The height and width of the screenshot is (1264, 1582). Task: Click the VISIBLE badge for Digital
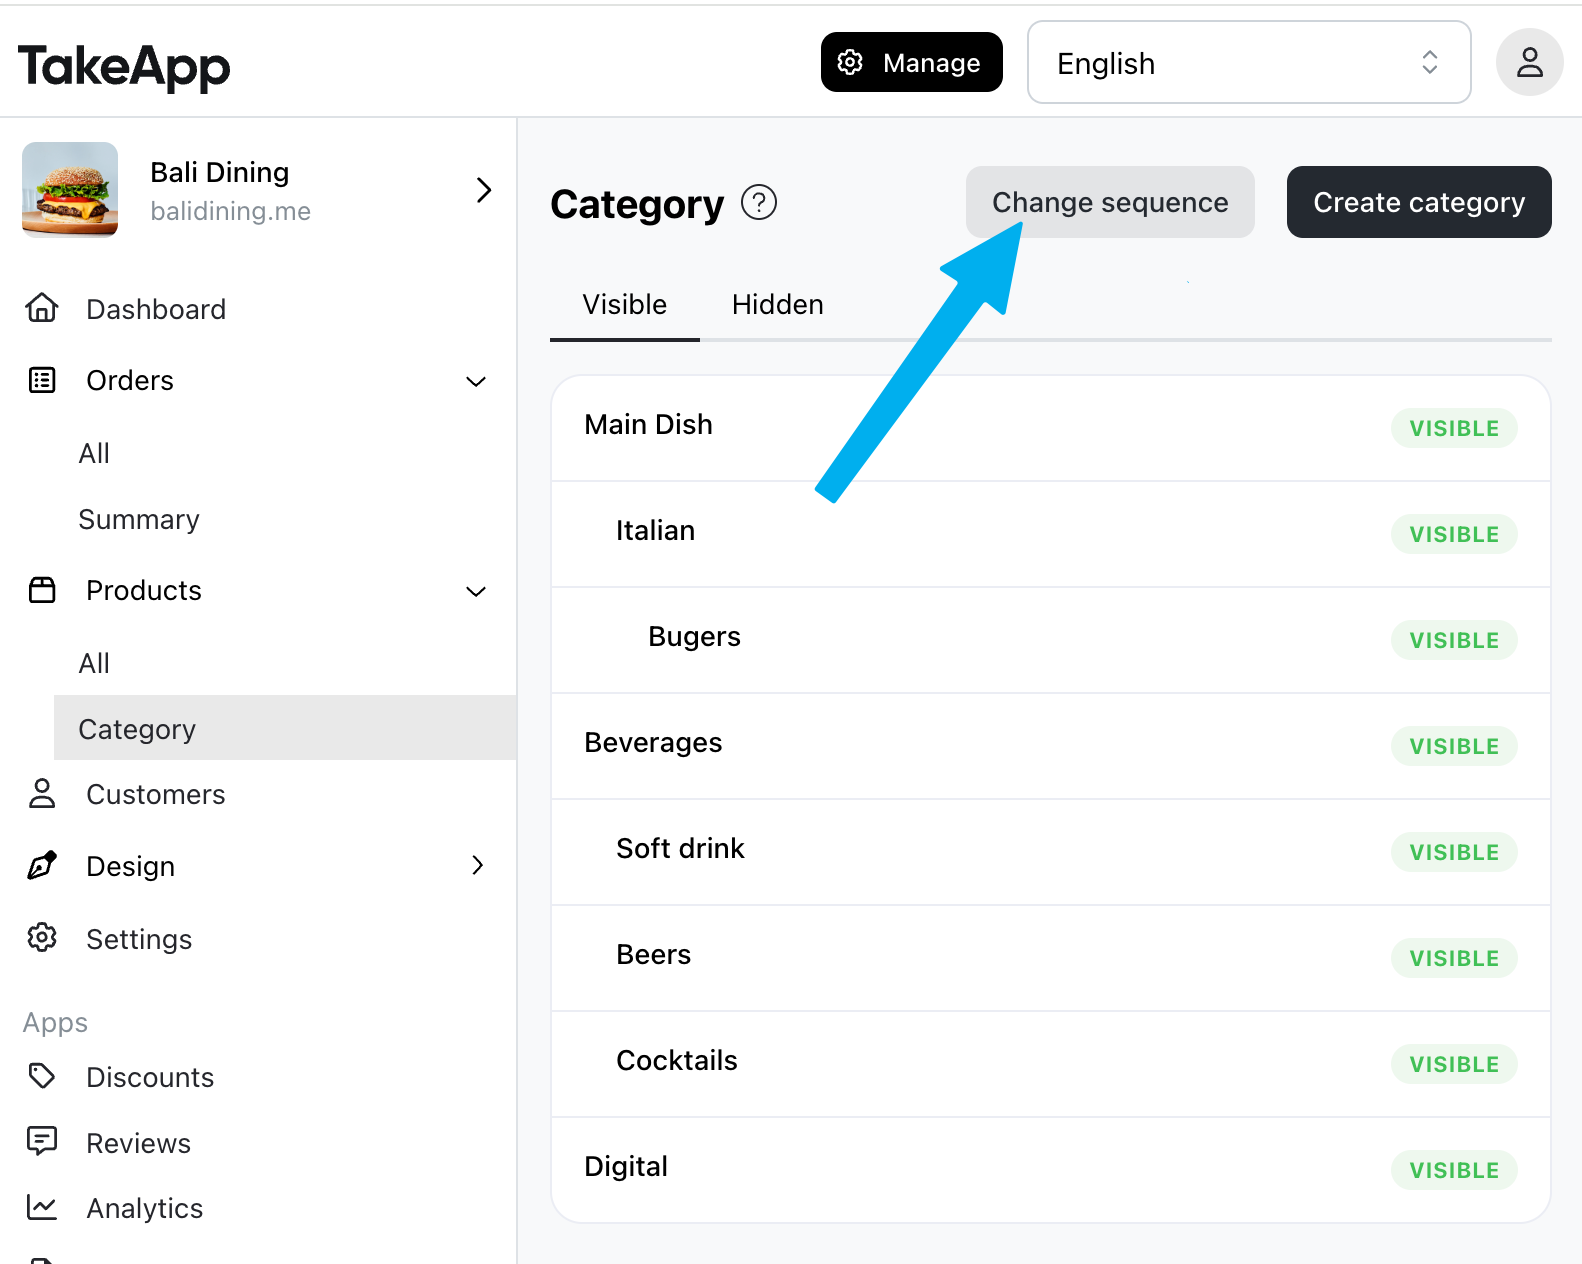click(x=1454, y=1170)
